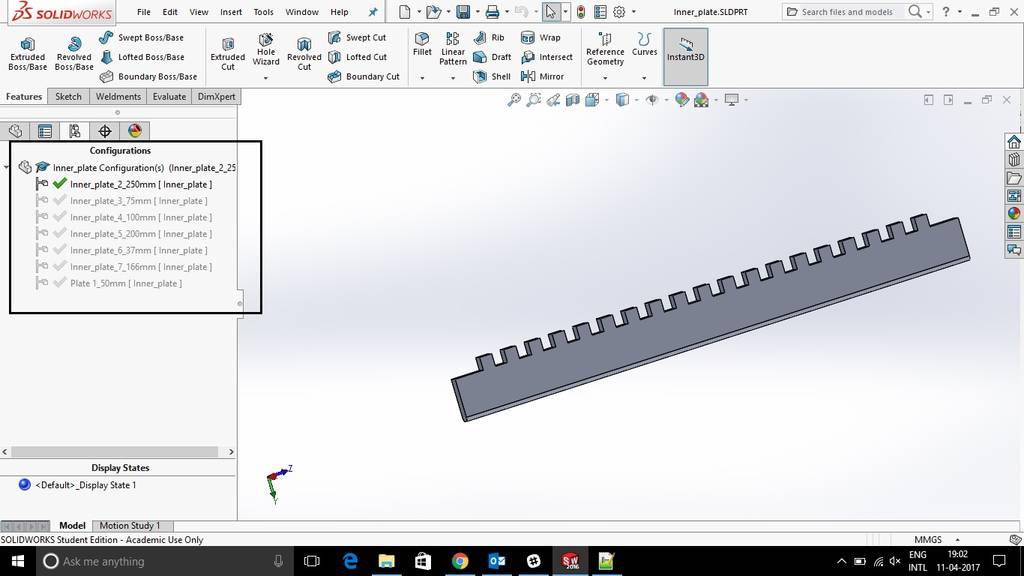
Task: Select Inner_plate_3_75mm configuration
Action: [138, 201]
